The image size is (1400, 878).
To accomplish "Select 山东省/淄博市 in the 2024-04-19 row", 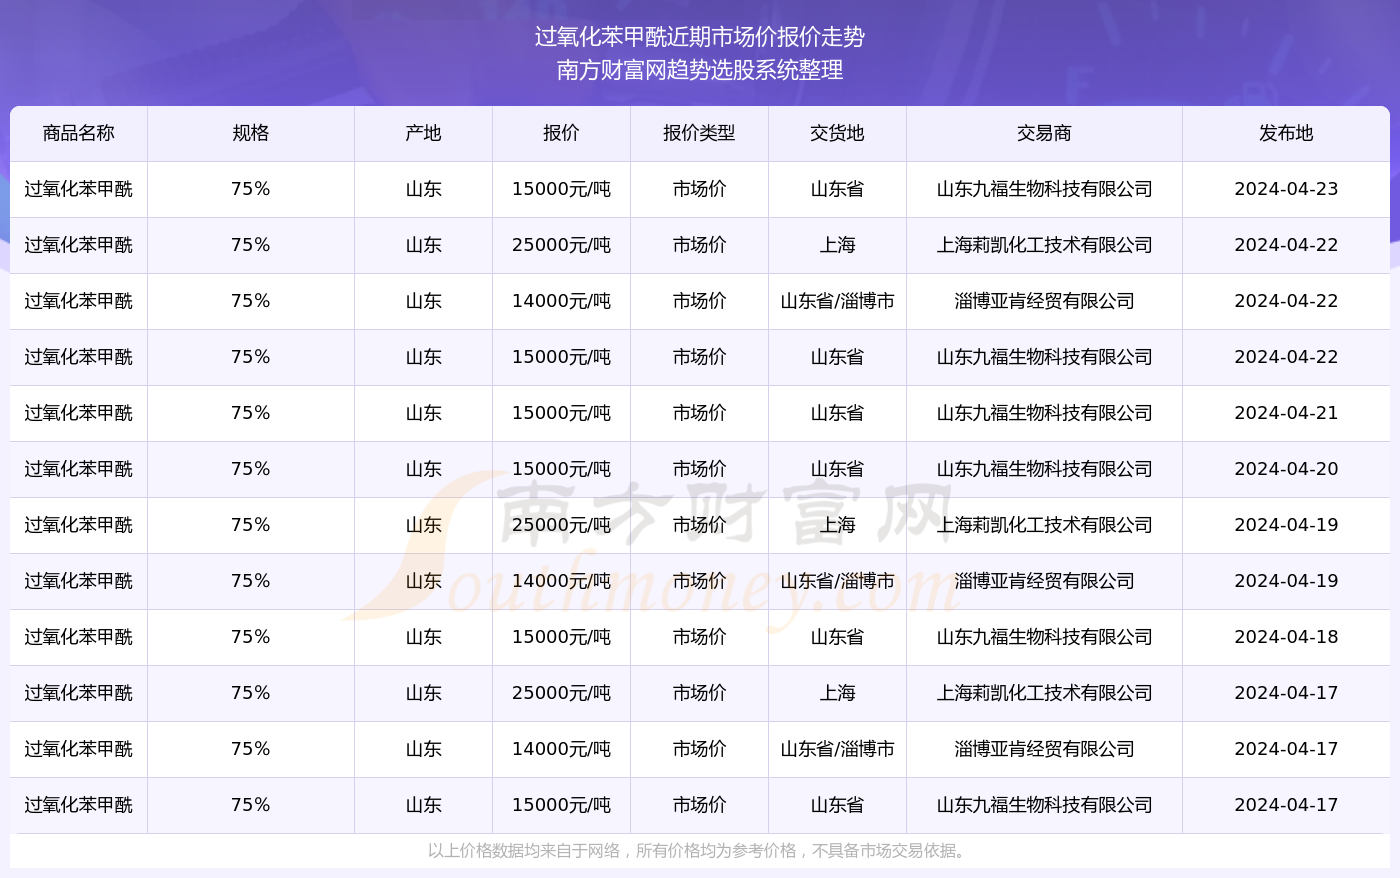I will pos(837,581).
